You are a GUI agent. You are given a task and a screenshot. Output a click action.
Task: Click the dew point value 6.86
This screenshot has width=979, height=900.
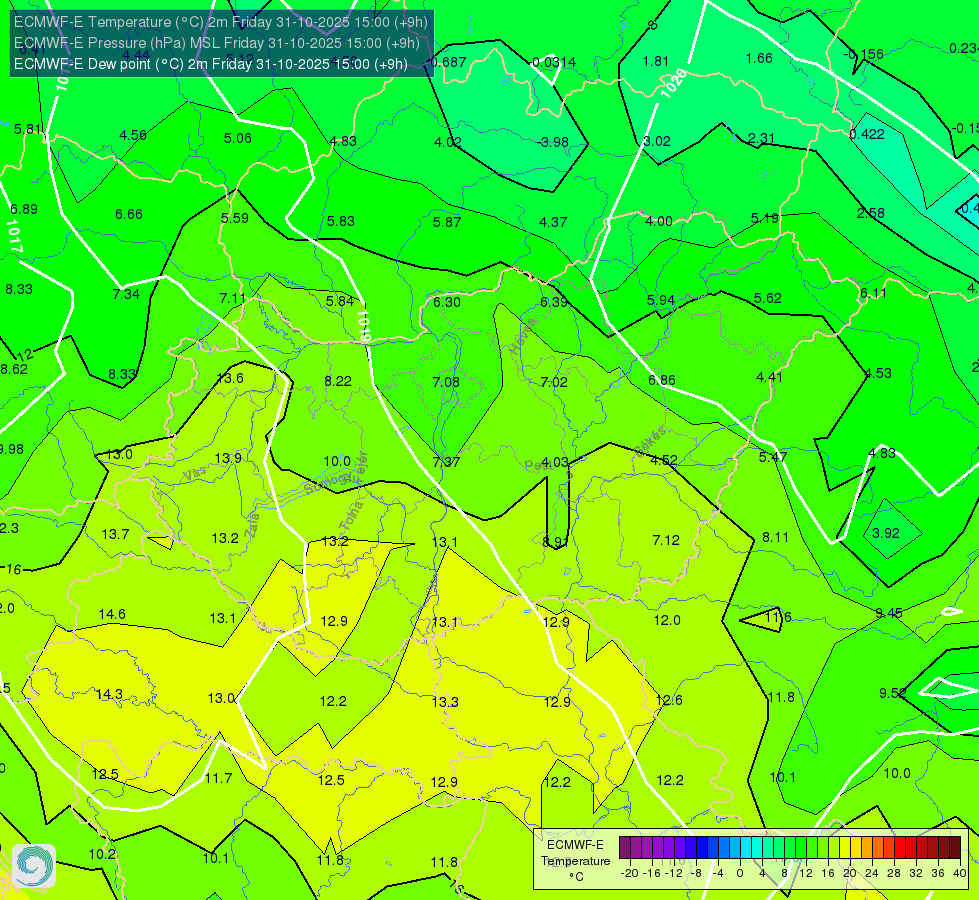click(662, 380)
